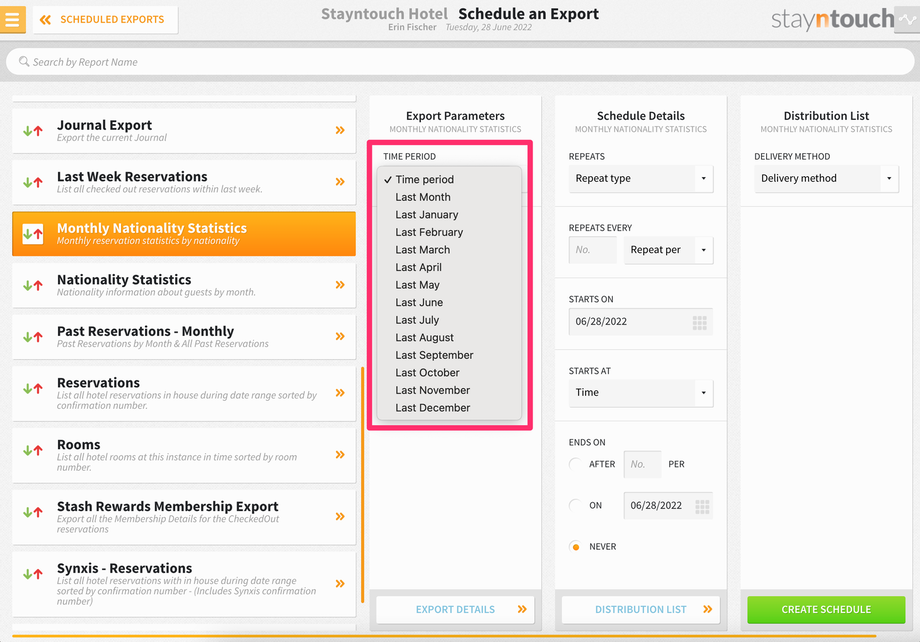This screenshot has height=642, width=920.
Task: Click the activity pulse icon at top right
Action: (907, 19)
